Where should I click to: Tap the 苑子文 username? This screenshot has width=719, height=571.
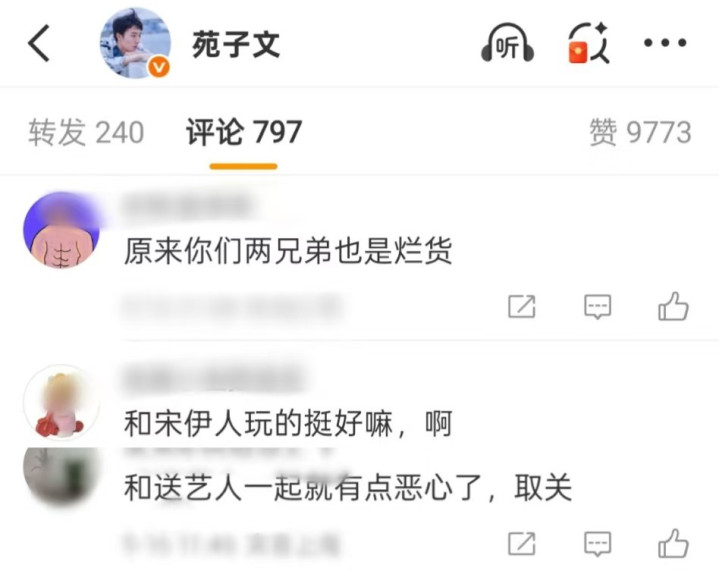(236, 44)
